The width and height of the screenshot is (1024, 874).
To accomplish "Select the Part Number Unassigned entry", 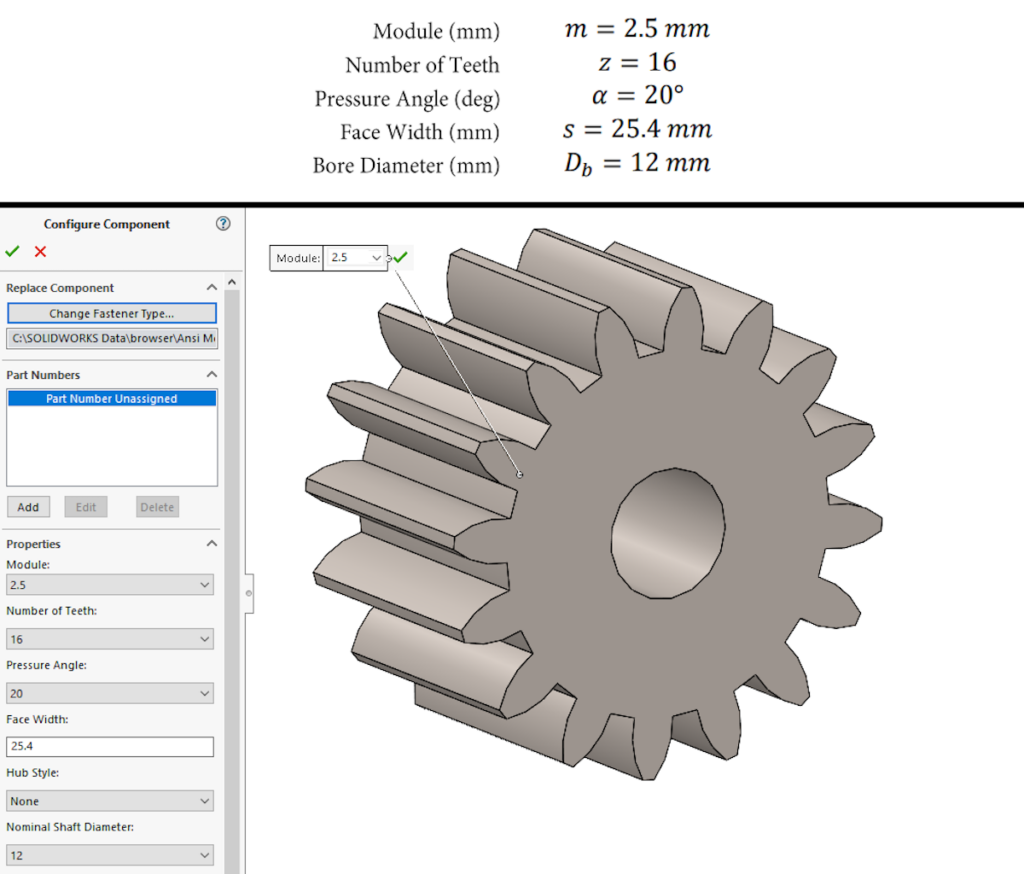I will (x=111, y=398).
